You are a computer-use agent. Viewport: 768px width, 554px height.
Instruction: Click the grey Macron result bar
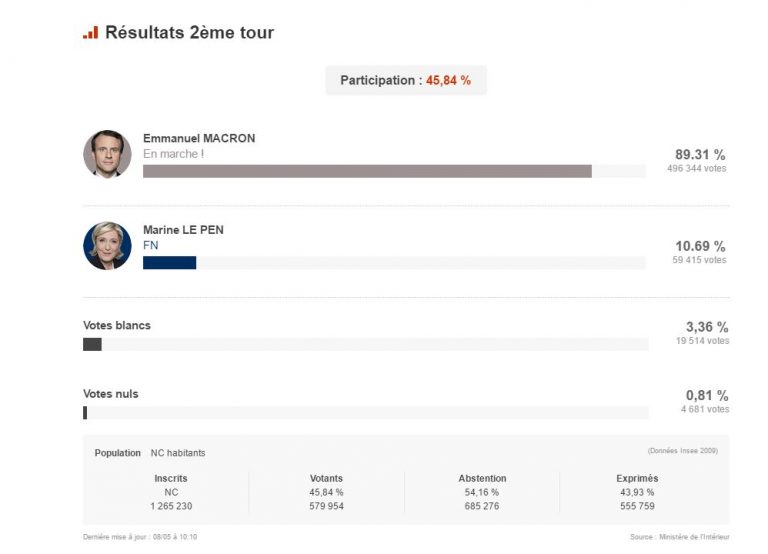(x=367, y=171)
